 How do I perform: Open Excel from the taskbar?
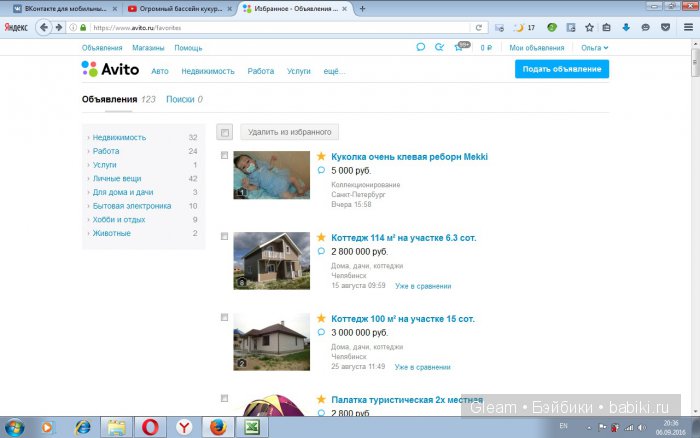253,427
